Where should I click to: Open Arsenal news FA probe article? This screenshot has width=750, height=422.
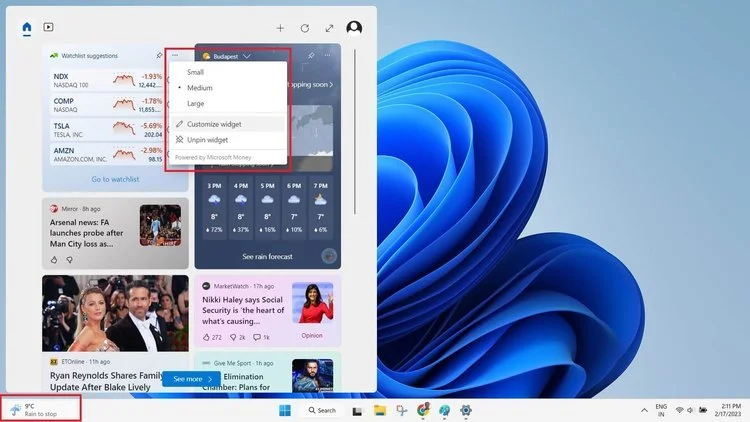coord(87,233)
